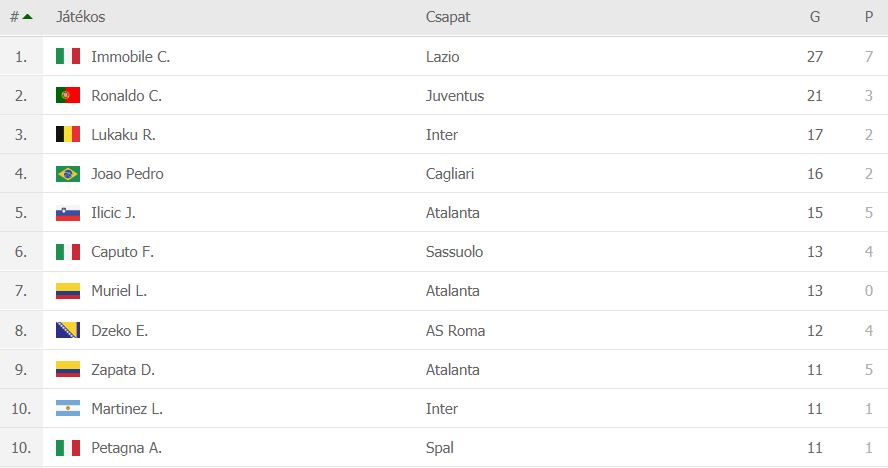Click the Italian flag beside Immobile C.

click(67, 57)
